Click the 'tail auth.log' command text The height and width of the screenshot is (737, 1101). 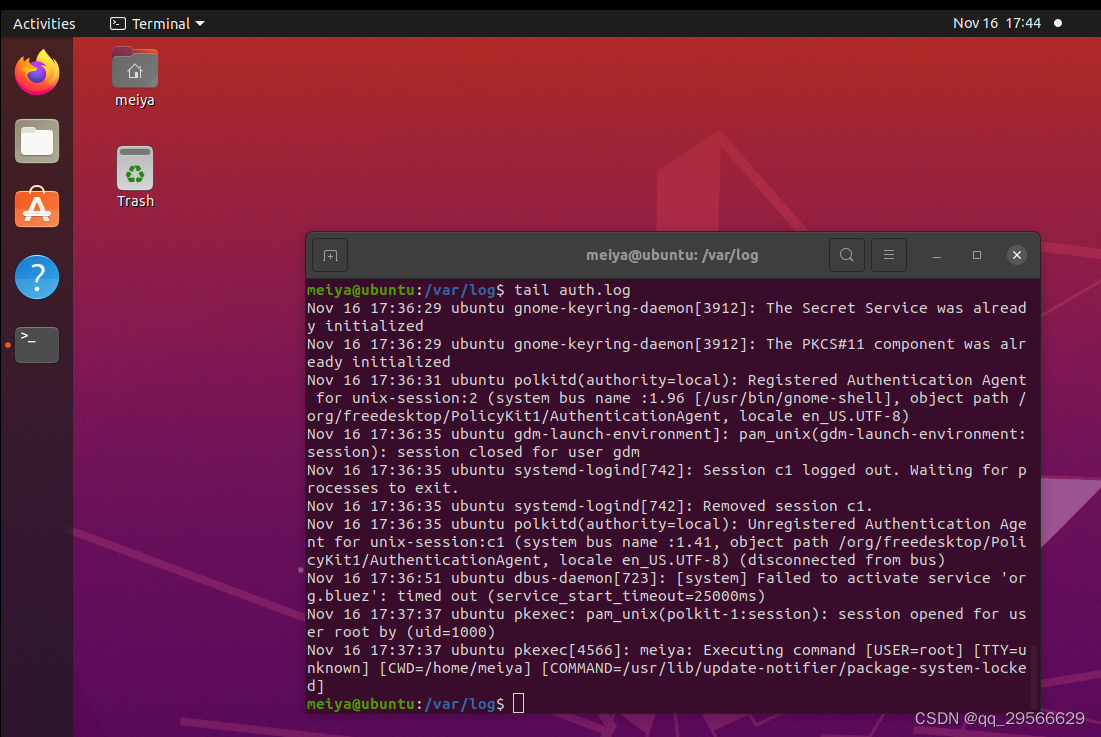pos(572,290)
